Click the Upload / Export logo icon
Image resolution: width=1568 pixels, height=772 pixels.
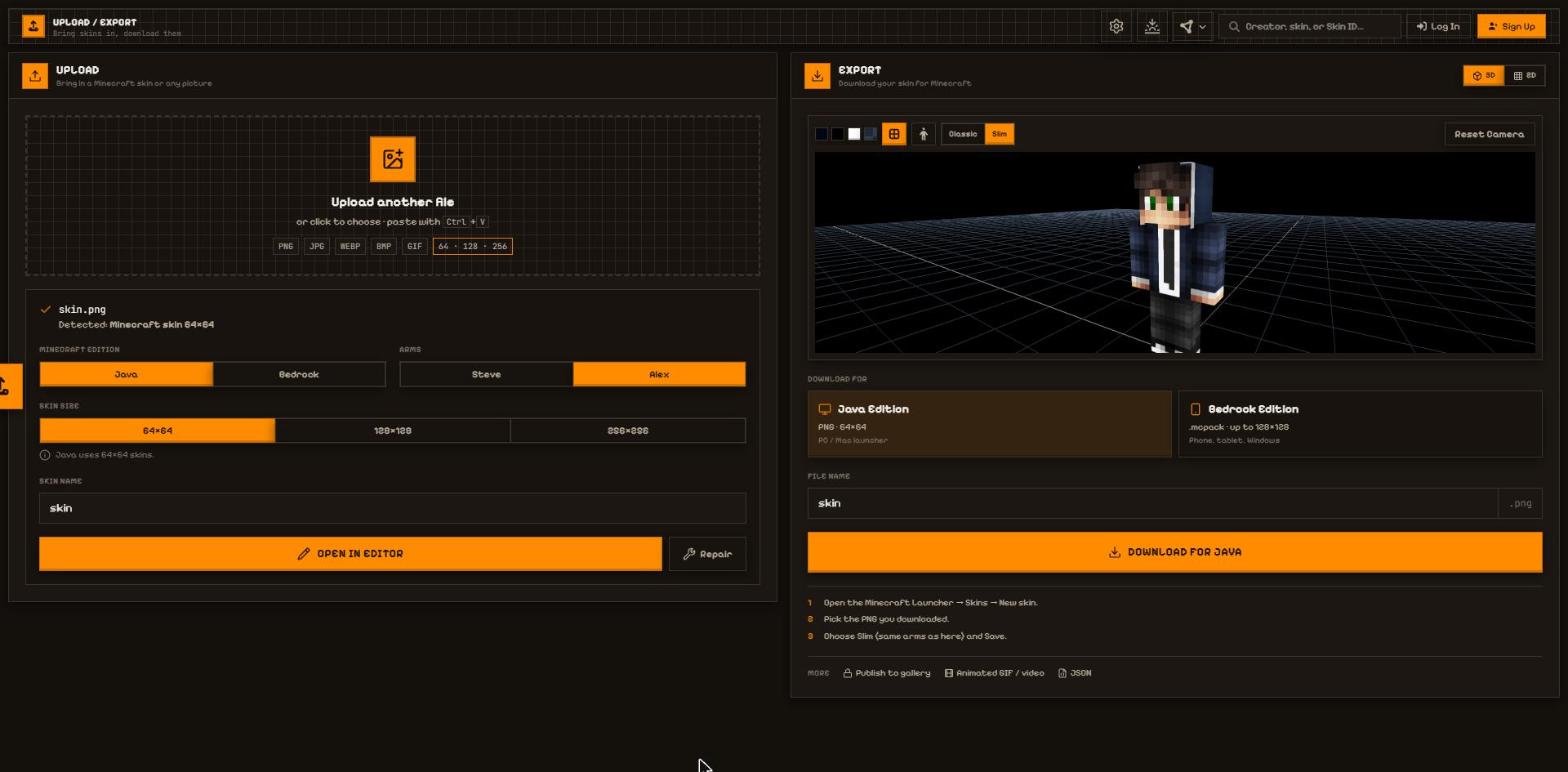click(x=33, y=26)
